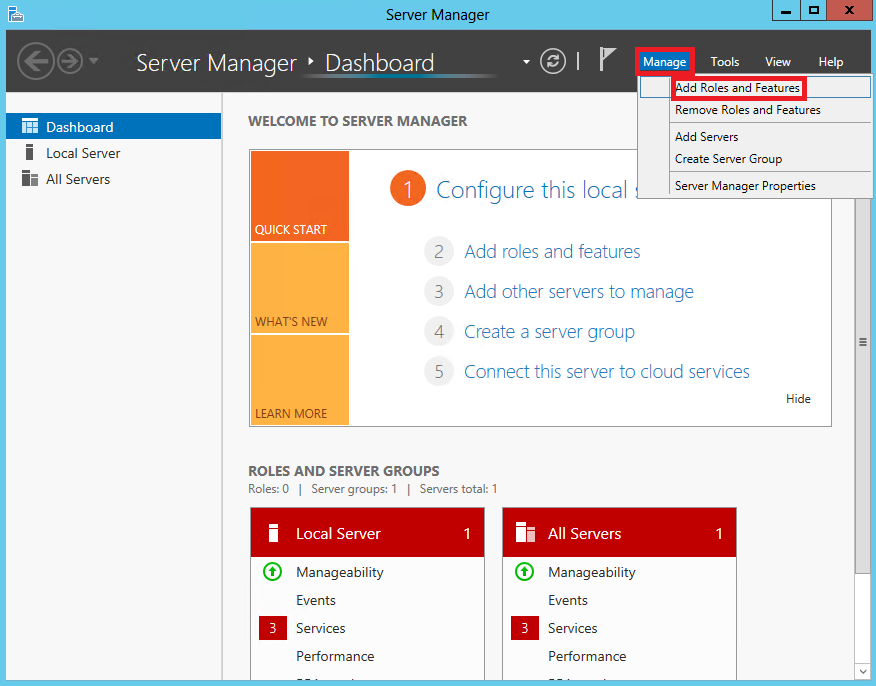Open Services under Local Server tile

point(321,628)
